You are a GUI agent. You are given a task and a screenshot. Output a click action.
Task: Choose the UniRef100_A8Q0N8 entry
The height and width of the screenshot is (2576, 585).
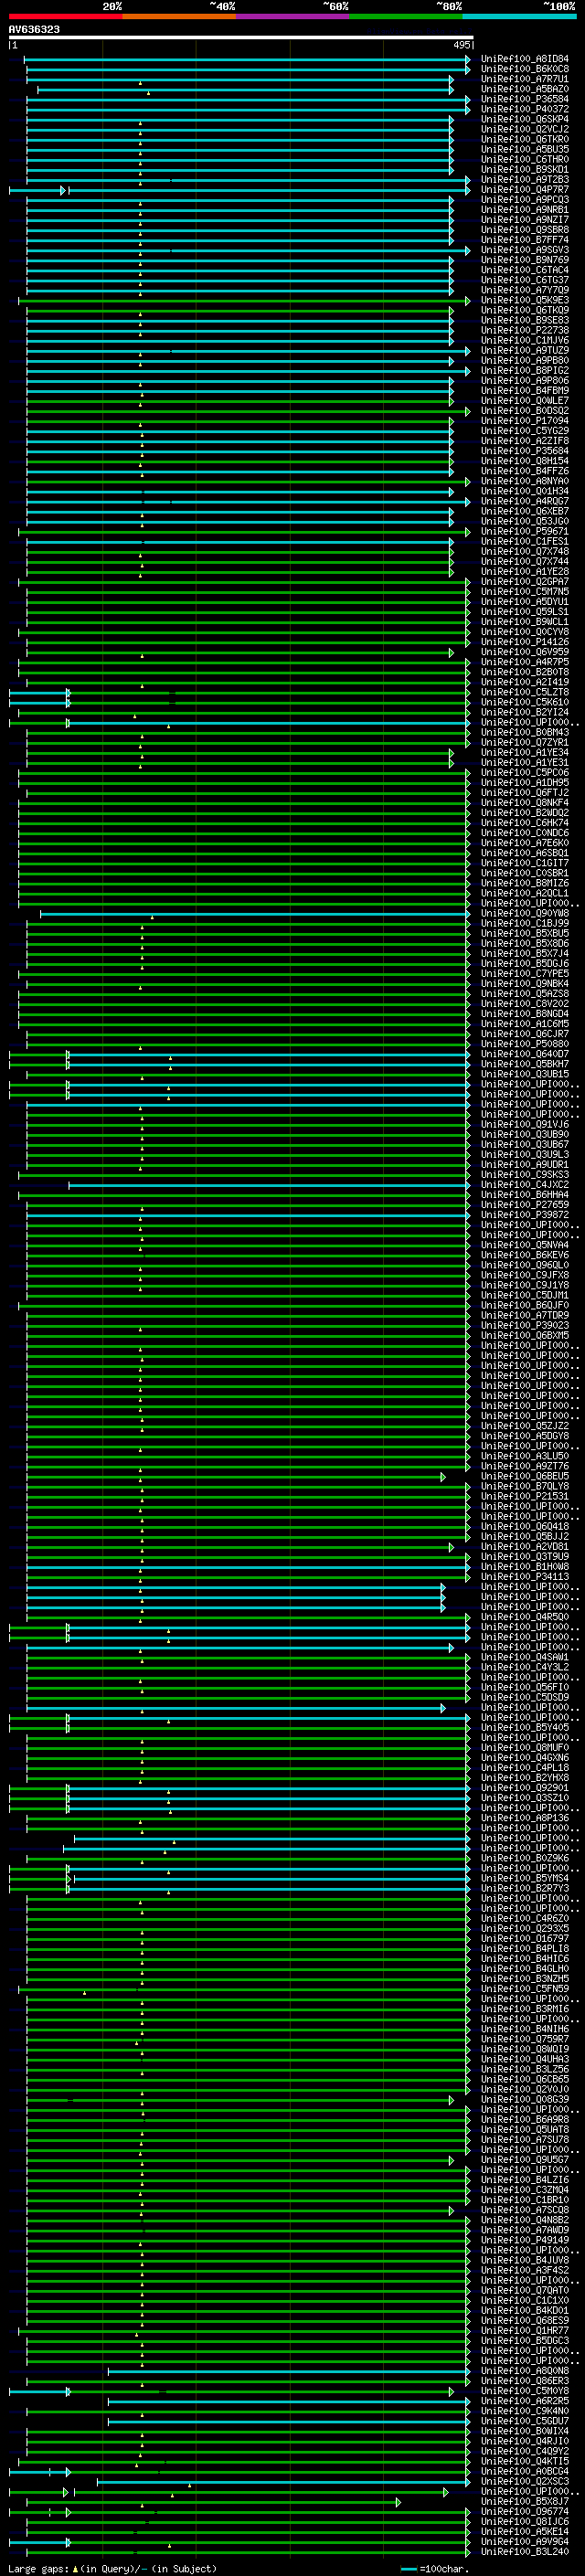click(524, 2371)
